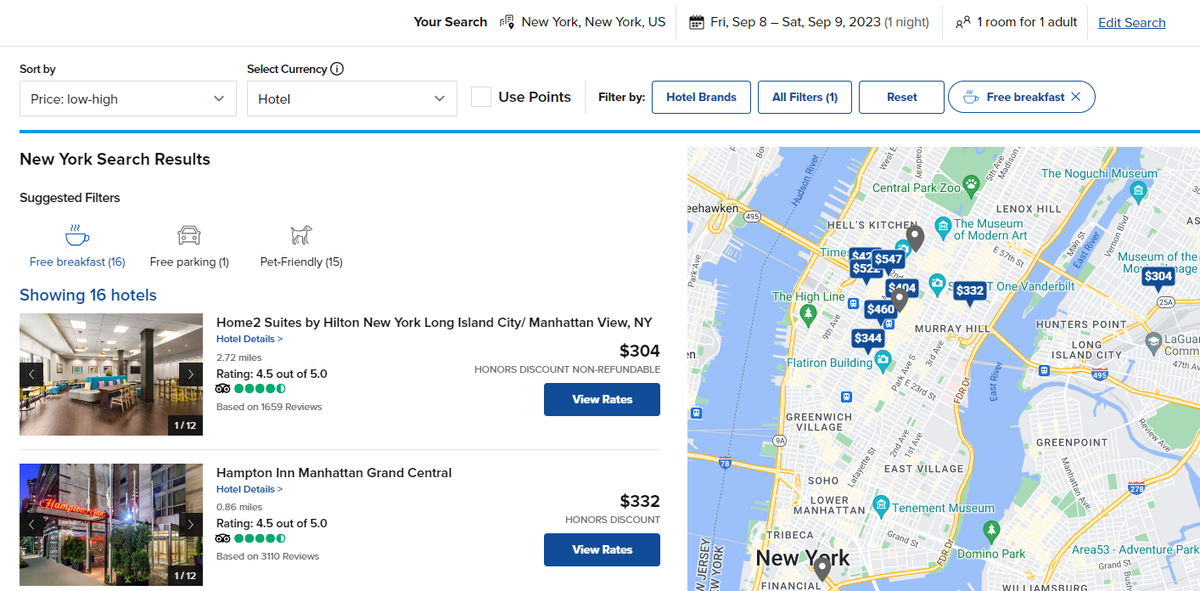Select the Free breakfast coffee icon filter
Viewport: 1200px width, 591px height.
pyautogui.click(x=77, y=236)
